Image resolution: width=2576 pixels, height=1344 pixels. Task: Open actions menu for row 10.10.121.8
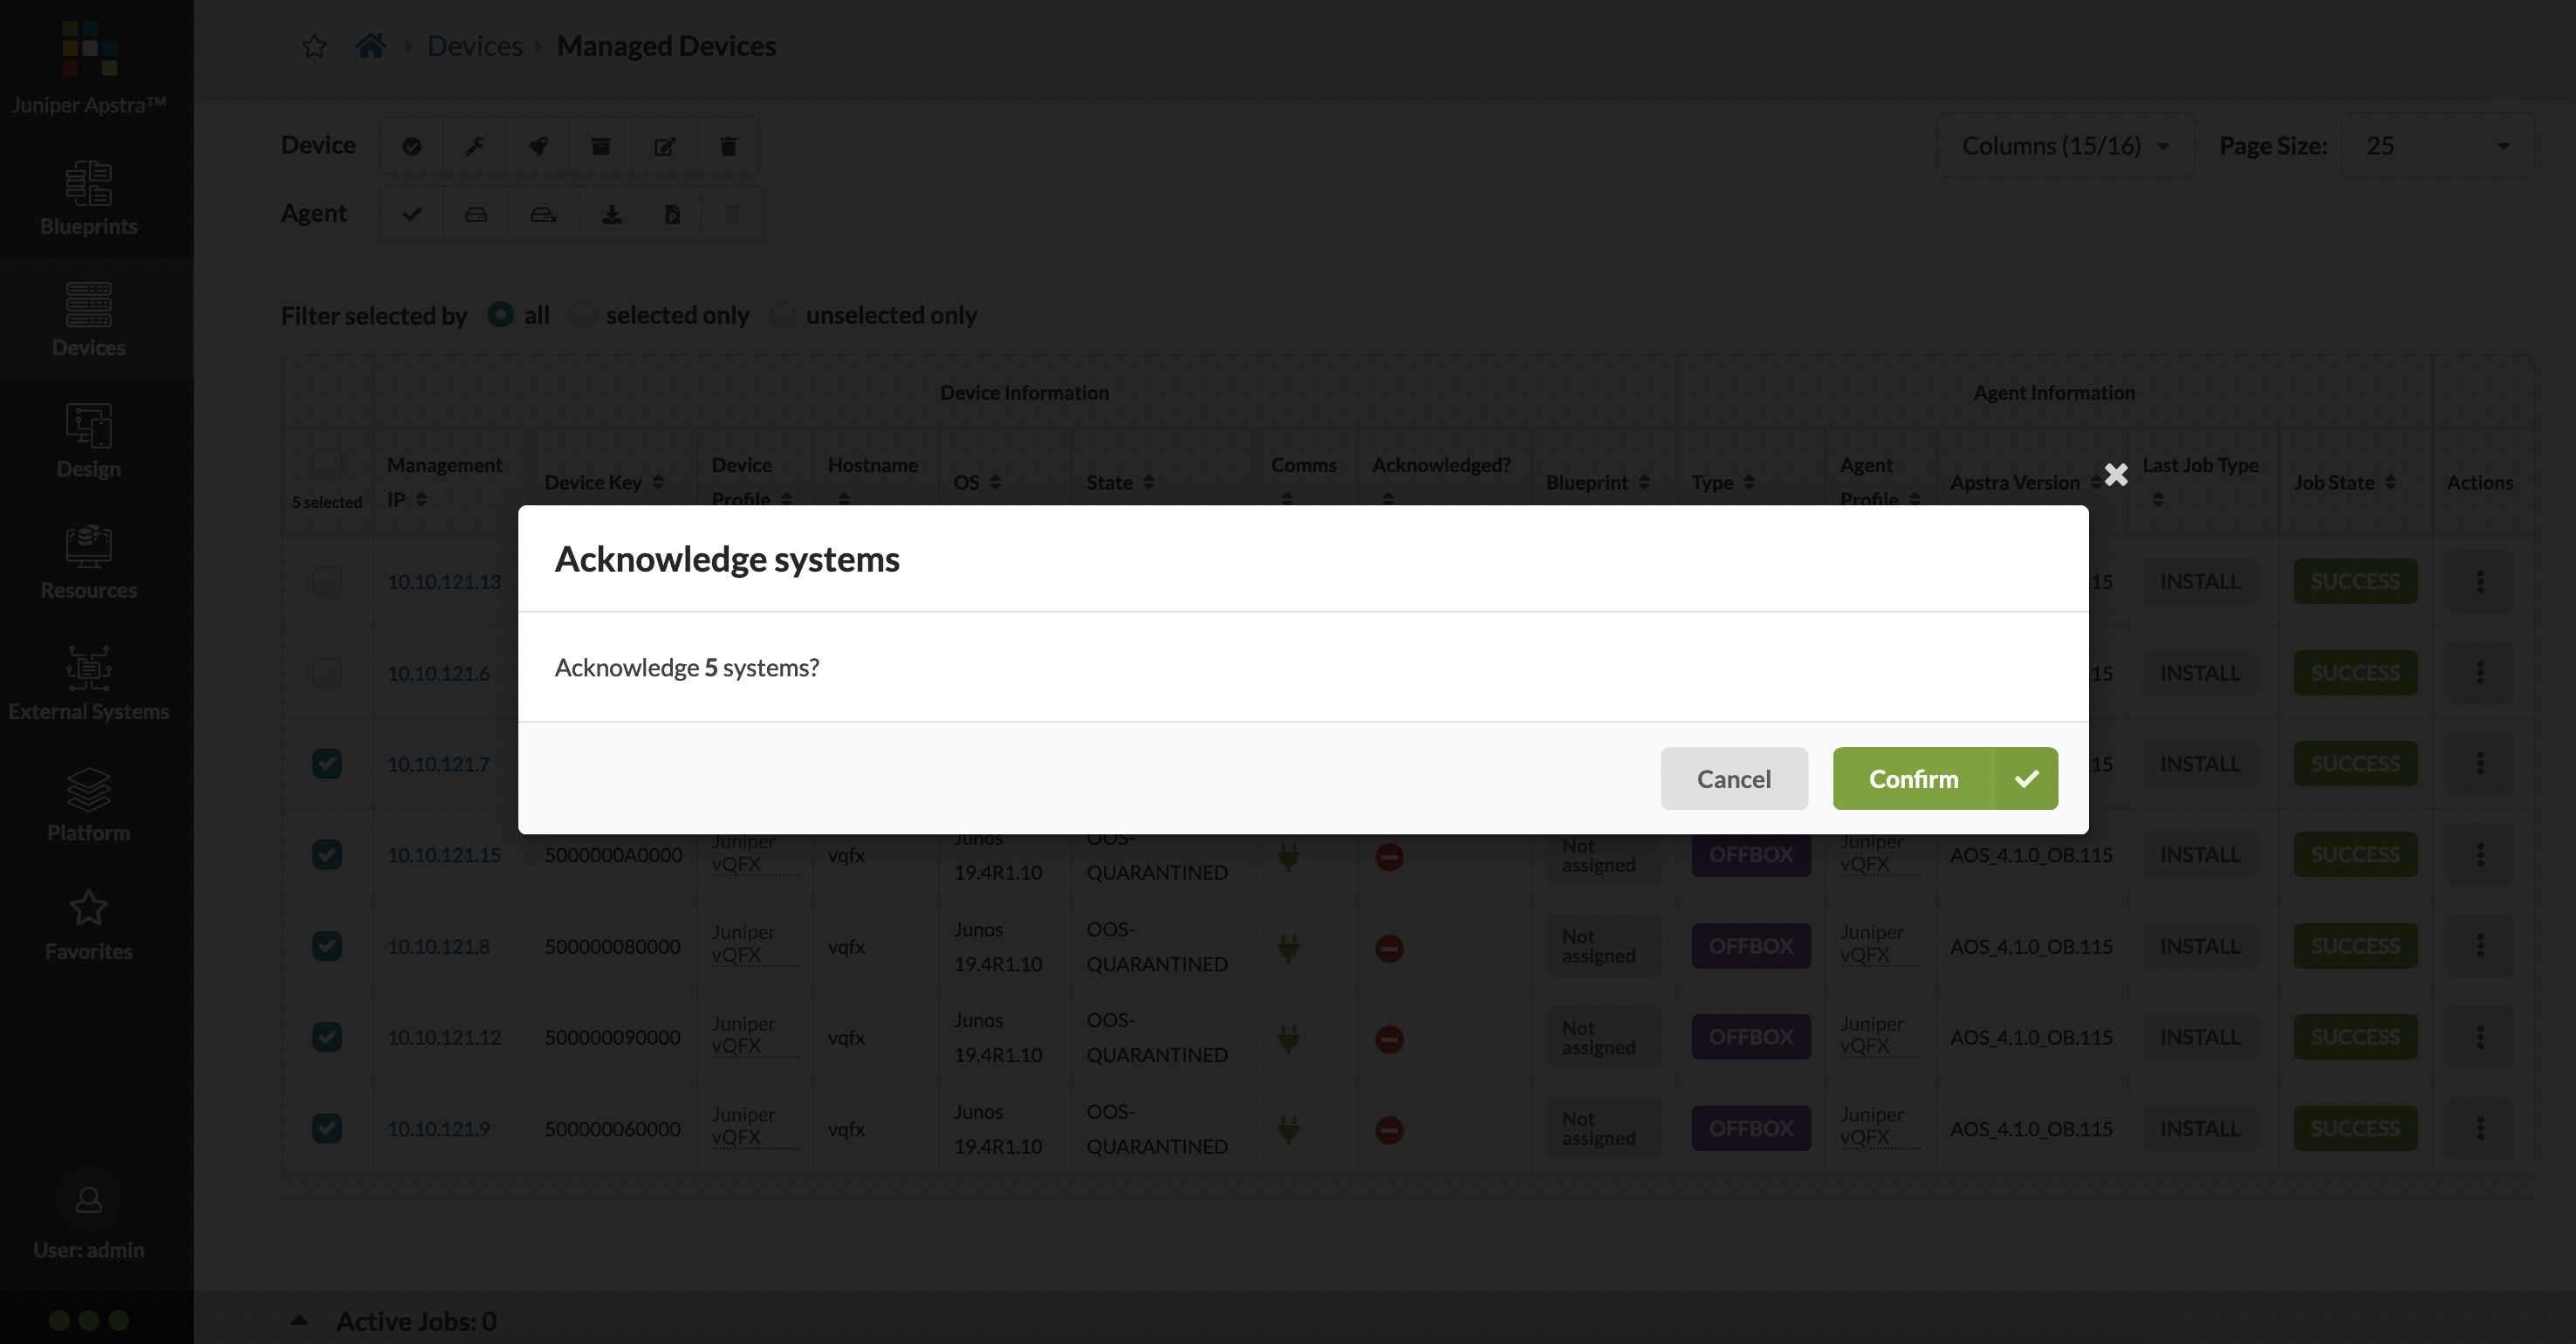2480,946
